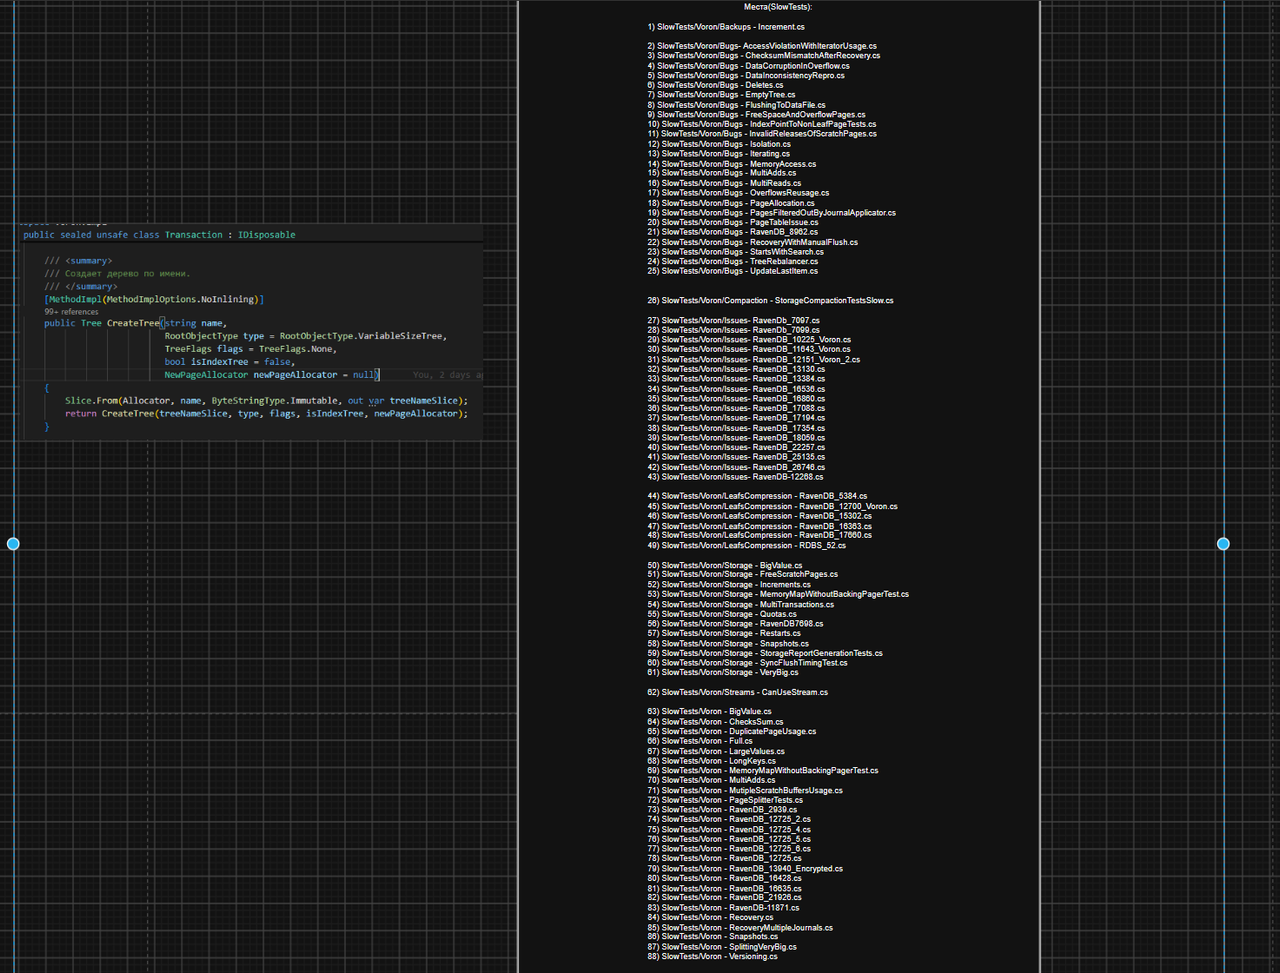Select row 15 'Bugs - MultiAdds.cs'

click(x=722, y=173)
